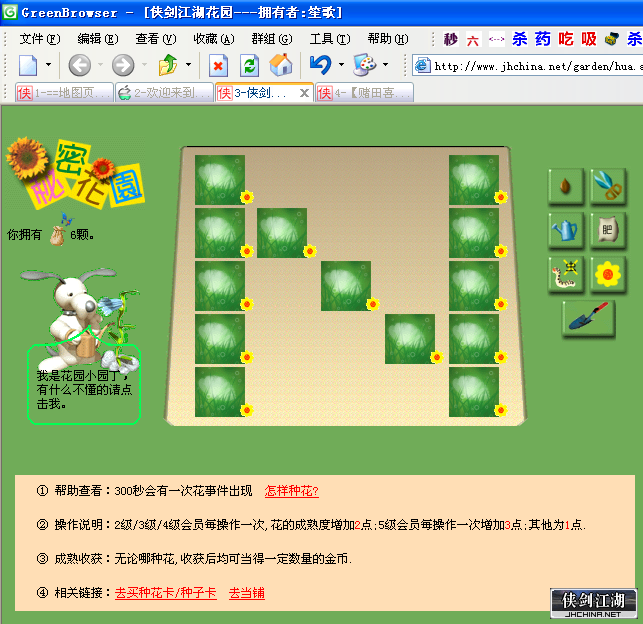Switch to tab 4-【赌田喜
The height and width of the screenshot is (624, 643).
[364, 93]
